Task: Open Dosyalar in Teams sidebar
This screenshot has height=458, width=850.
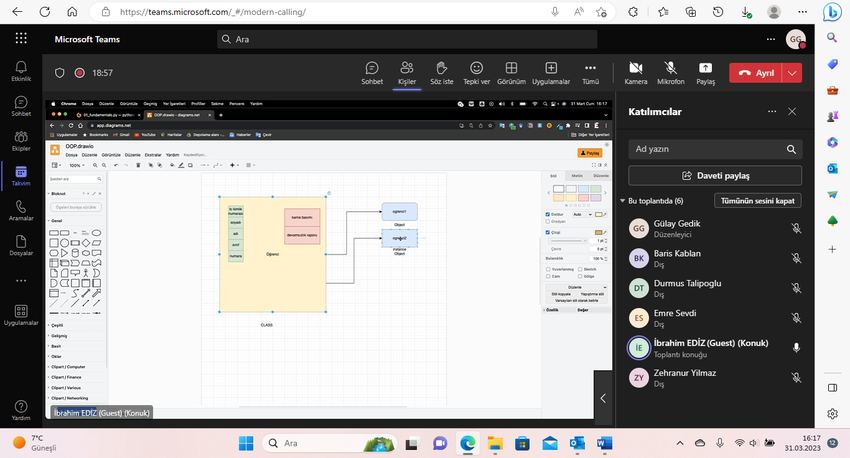Action: 21,246
